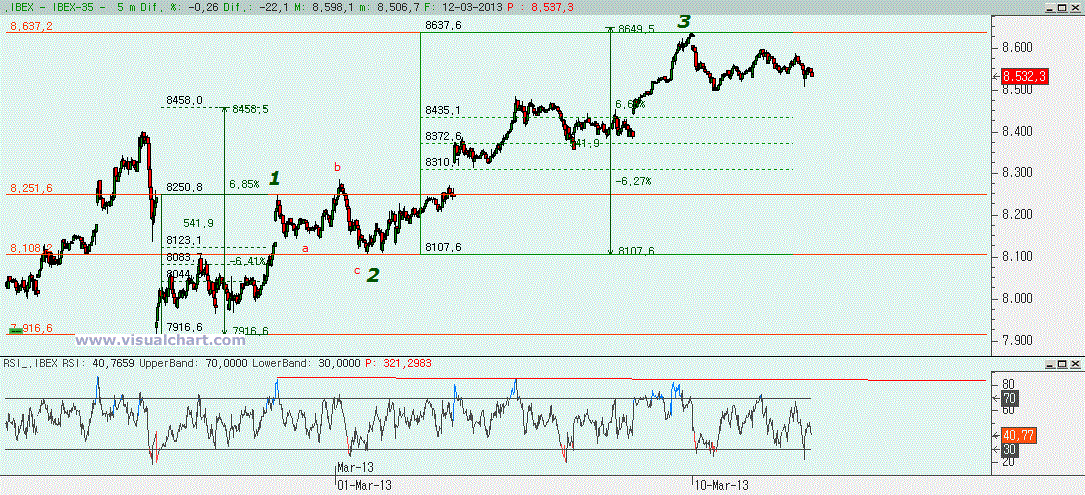Click the 01-Mar-13 date axis label
This screenshot has height=495, width=1085.
pyautogui.click(x=365, y=484)
